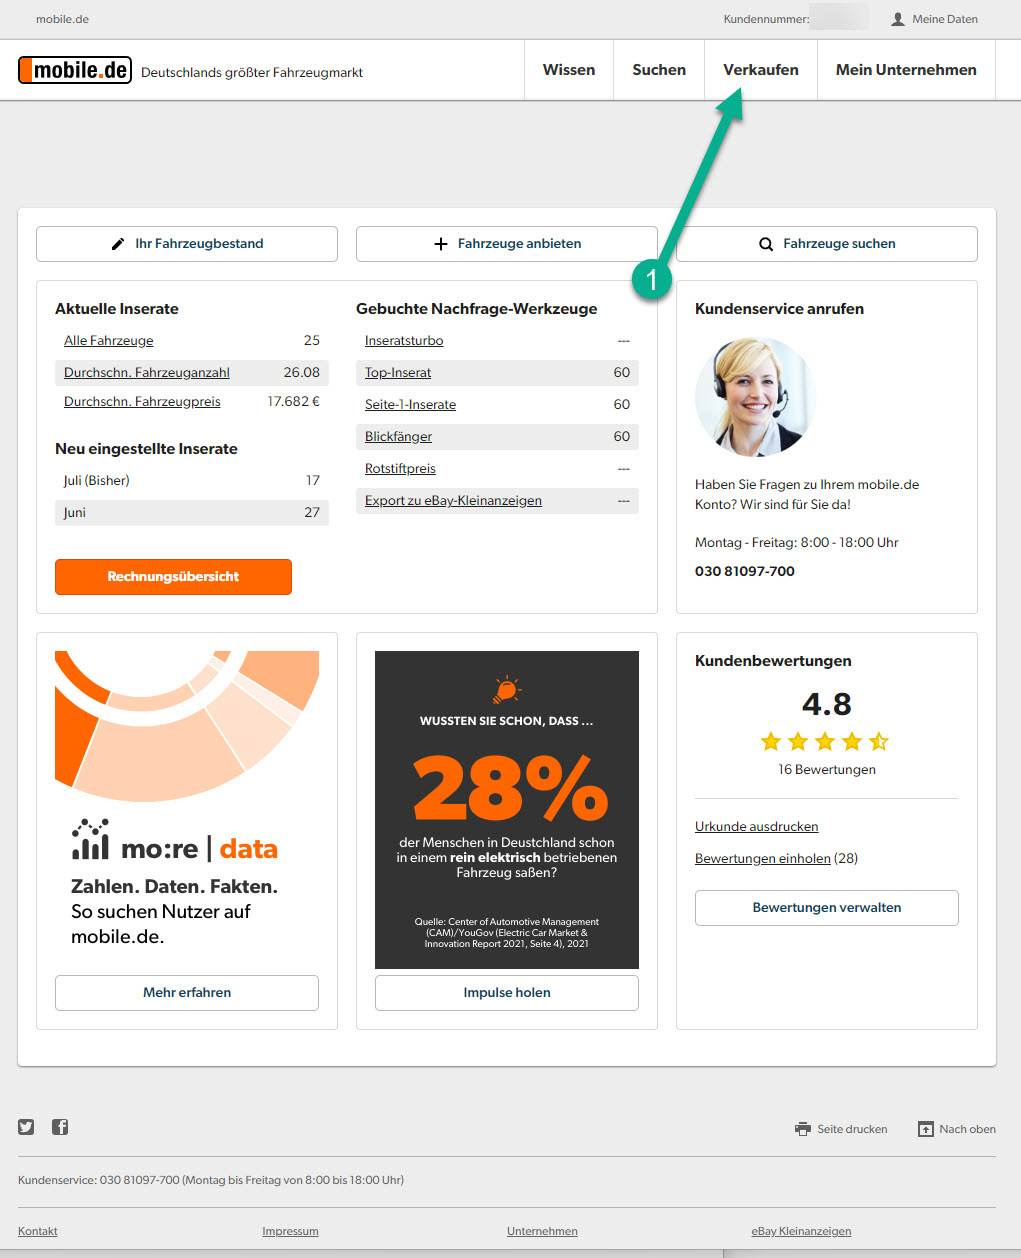Click Urkunde ausdrucken link
The width and height of the screenshot is (1021, 1258).
coord(757,827)
